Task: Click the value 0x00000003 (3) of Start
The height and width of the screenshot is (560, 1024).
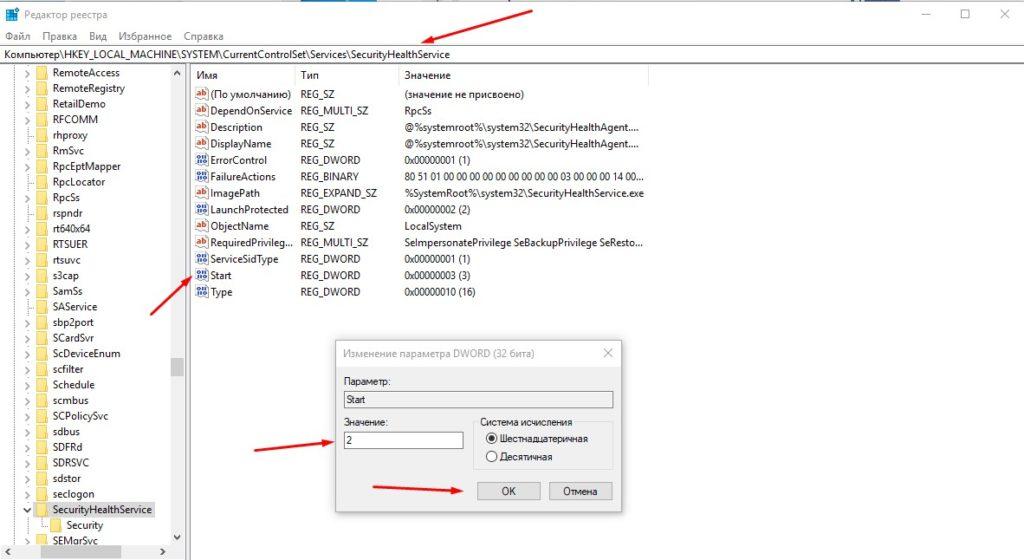Action: coord(437,275)
